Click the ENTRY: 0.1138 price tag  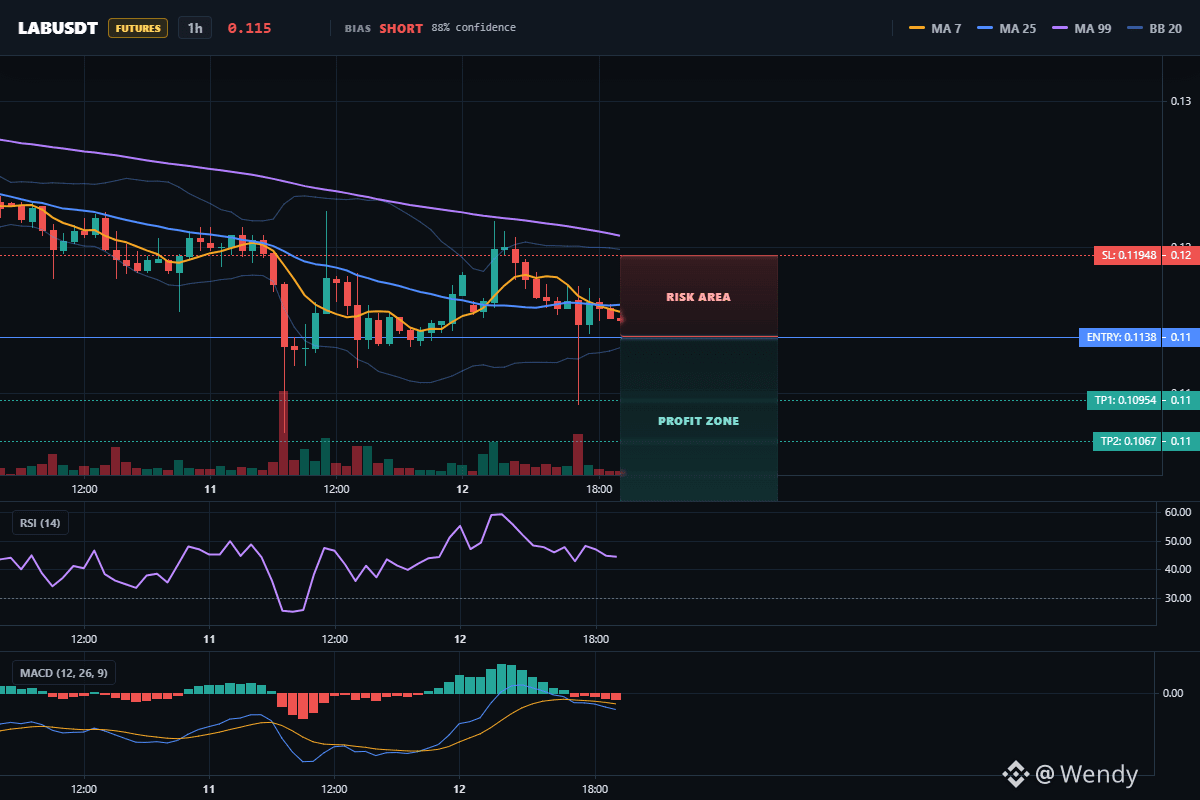1122,338
